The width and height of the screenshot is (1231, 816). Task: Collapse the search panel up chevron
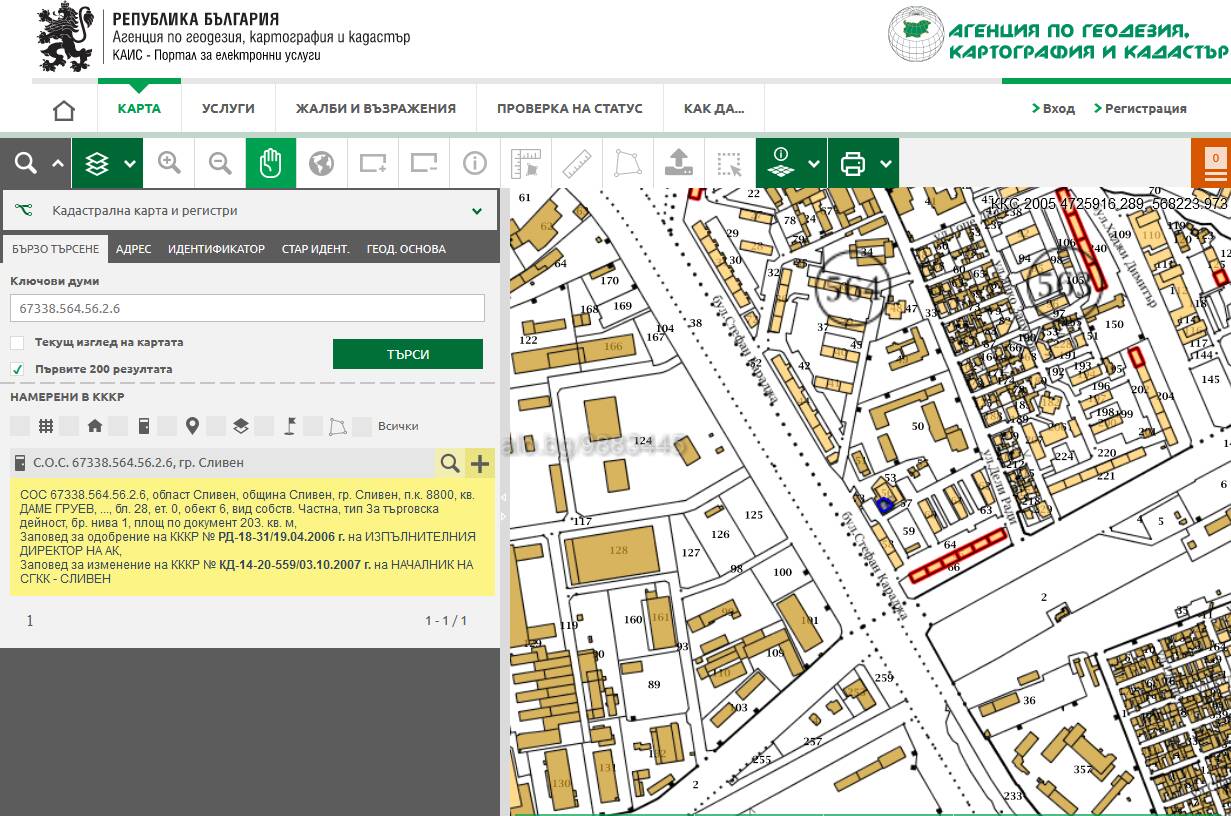(x=58, y=164)
